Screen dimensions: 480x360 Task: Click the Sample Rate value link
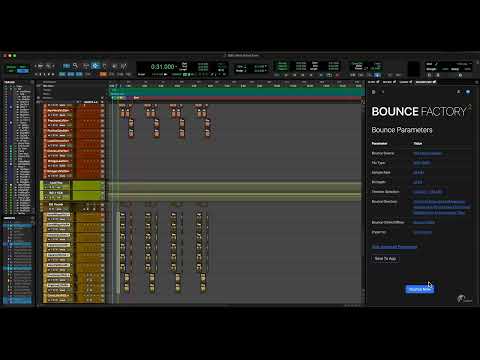[x=419, y=173]
